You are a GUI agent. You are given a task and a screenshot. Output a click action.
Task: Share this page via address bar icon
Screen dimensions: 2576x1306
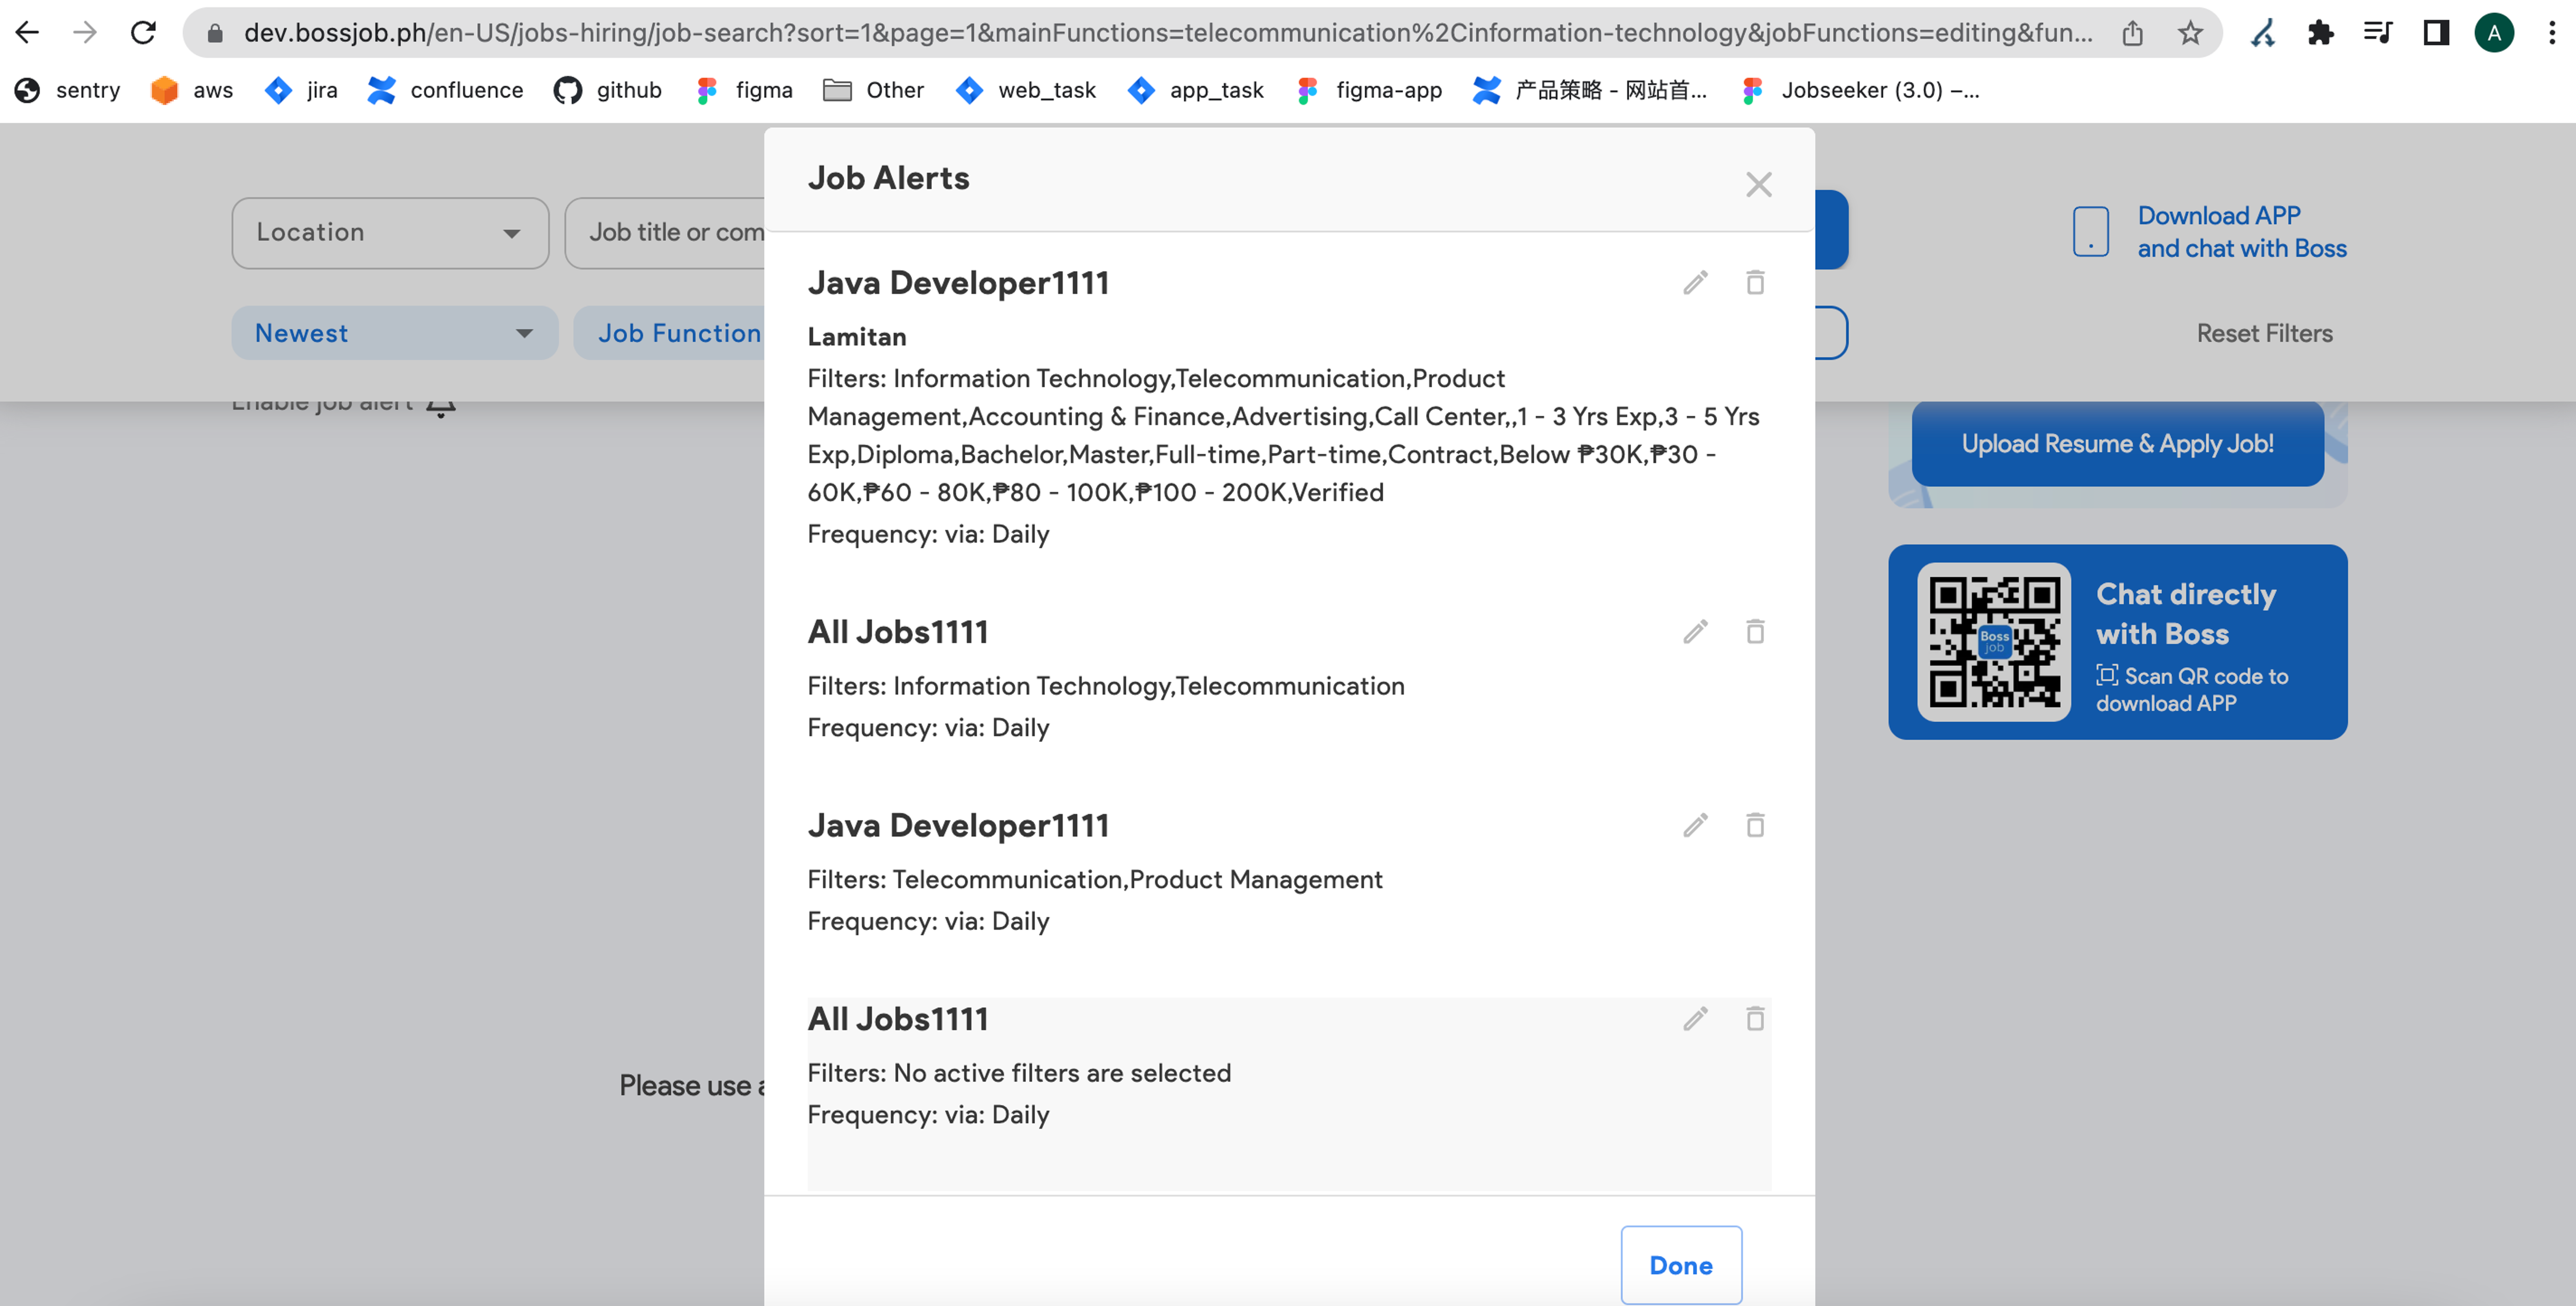[x=2132, y=33]
